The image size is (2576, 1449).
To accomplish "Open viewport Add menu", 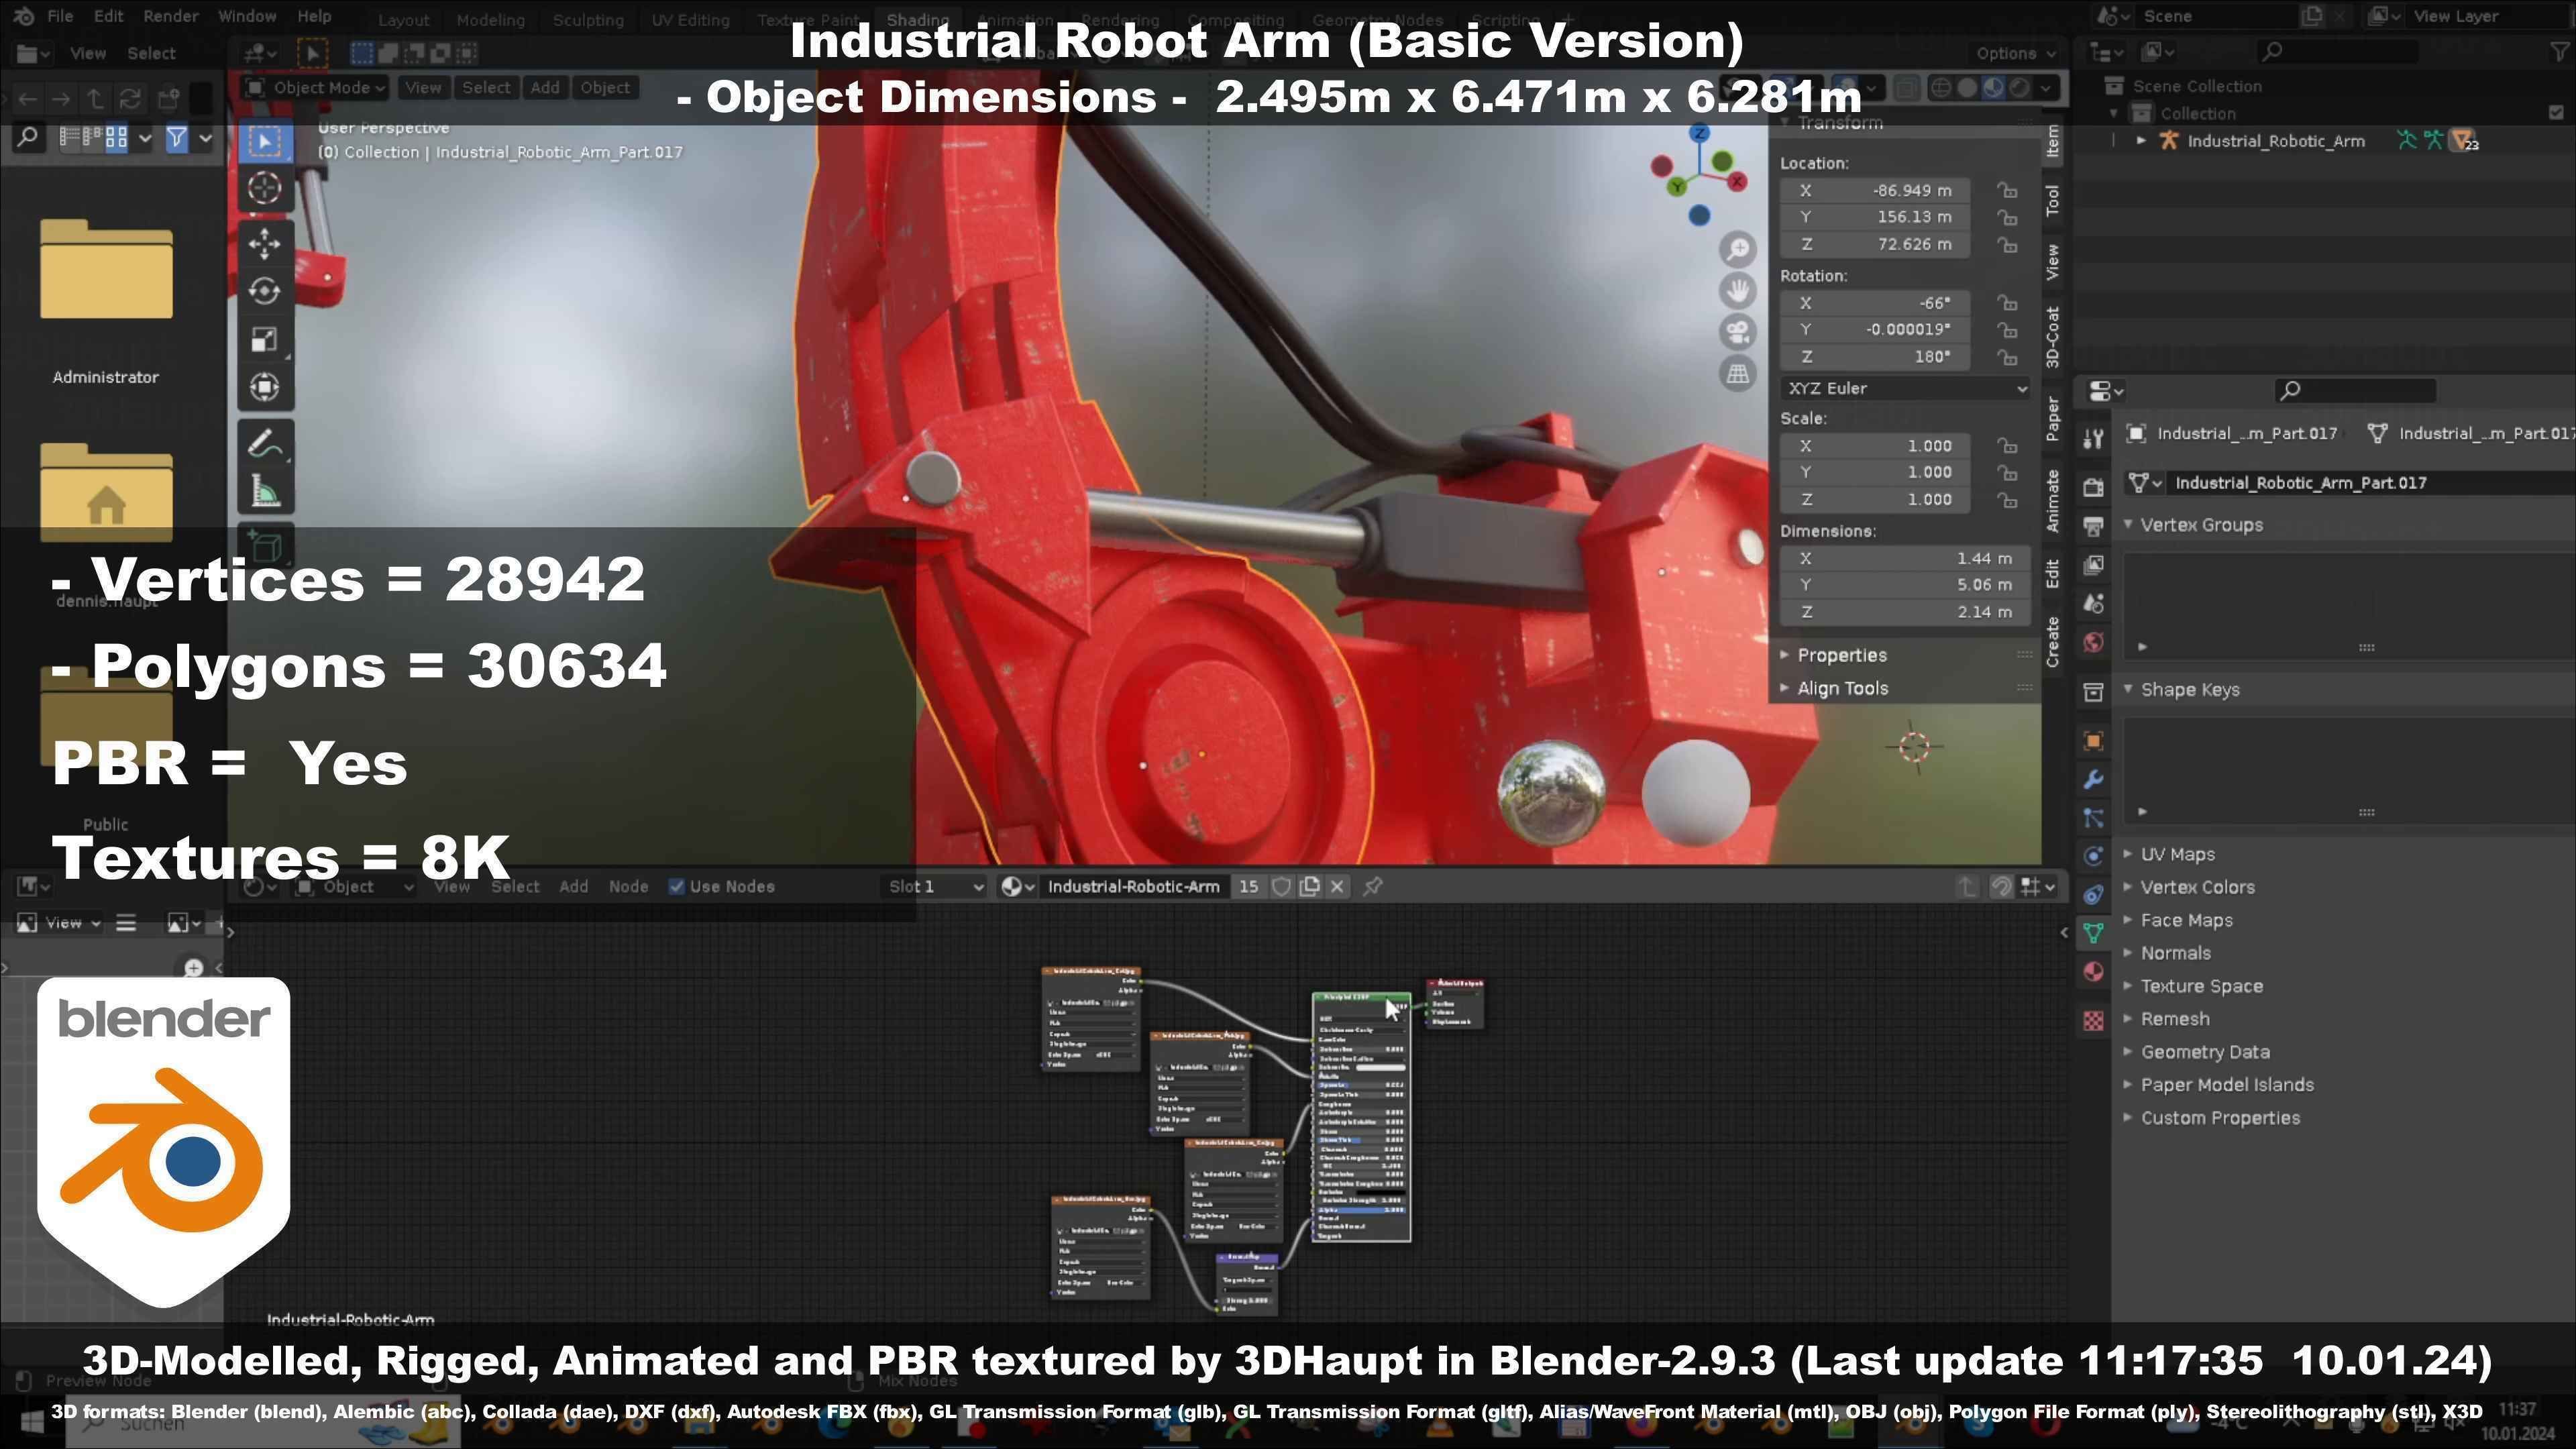I will 545,88.
